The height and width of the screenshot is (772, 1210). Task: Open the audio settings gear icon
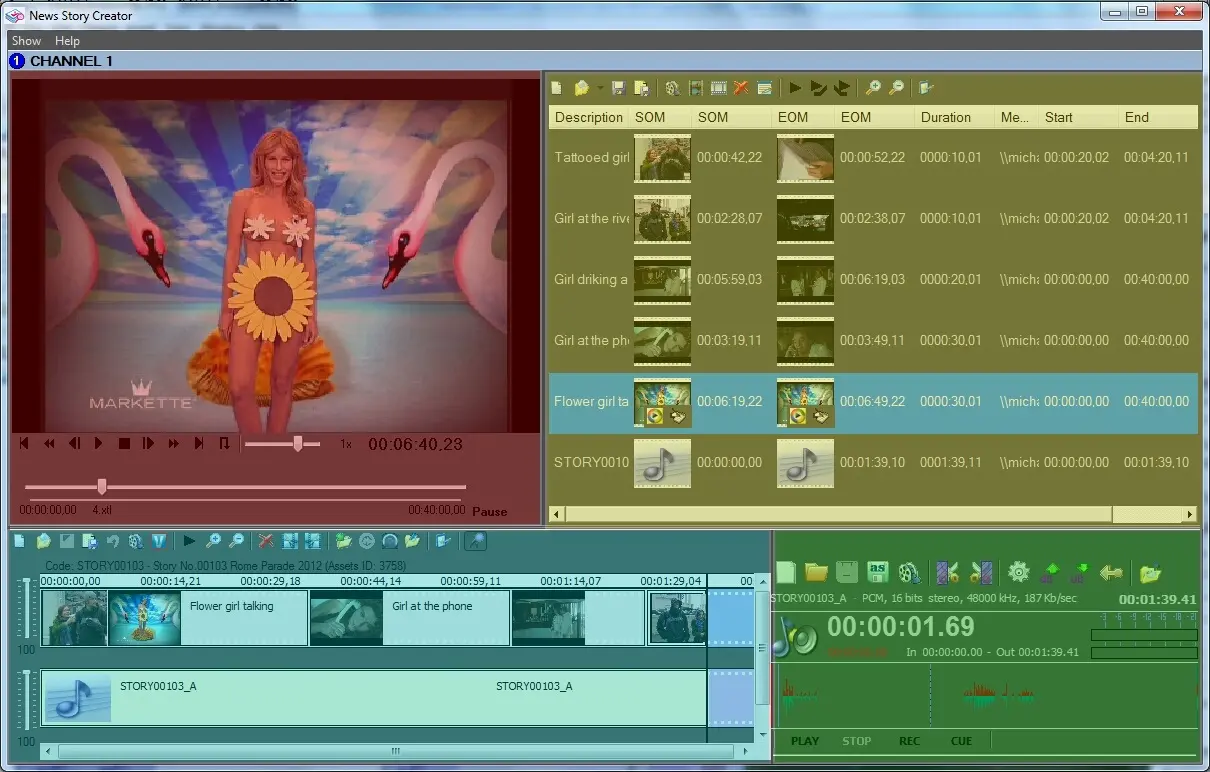pyautogui.click(x=1018, y=573)
